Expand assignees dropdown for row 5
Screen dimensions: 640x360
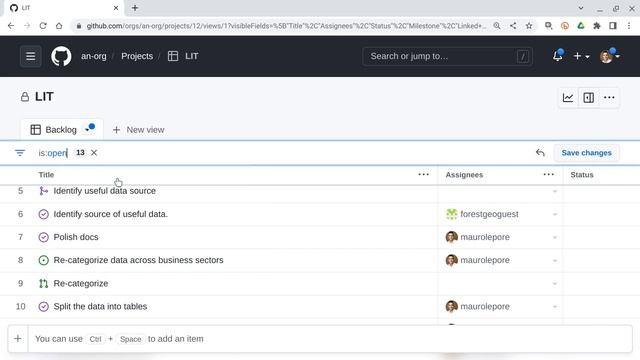555,191
